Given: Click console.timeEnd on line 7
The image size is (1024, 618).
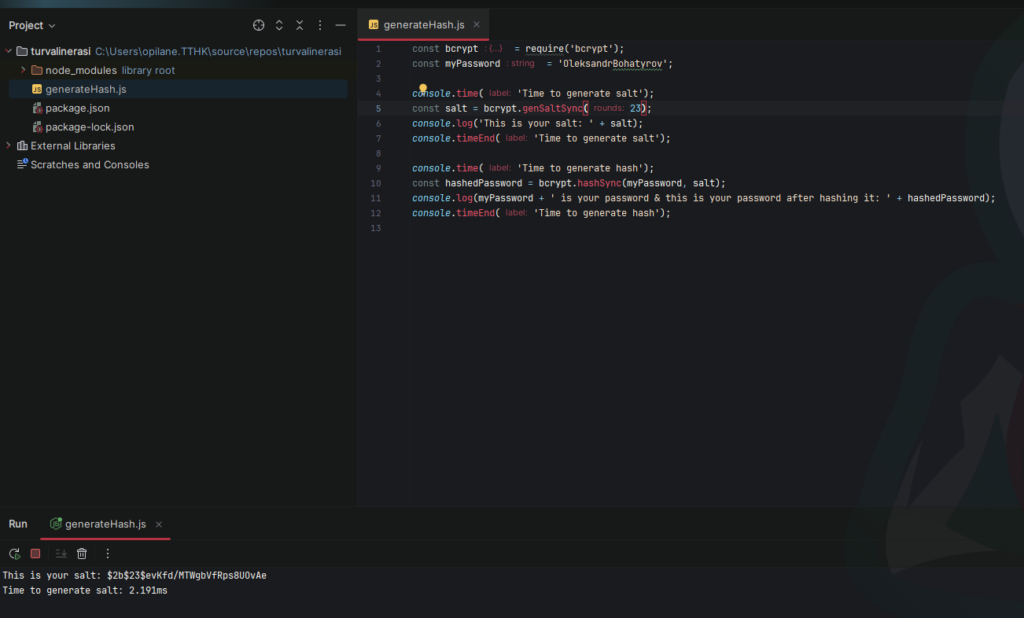Looking at the screenshot, I should (x=453, y=138).
